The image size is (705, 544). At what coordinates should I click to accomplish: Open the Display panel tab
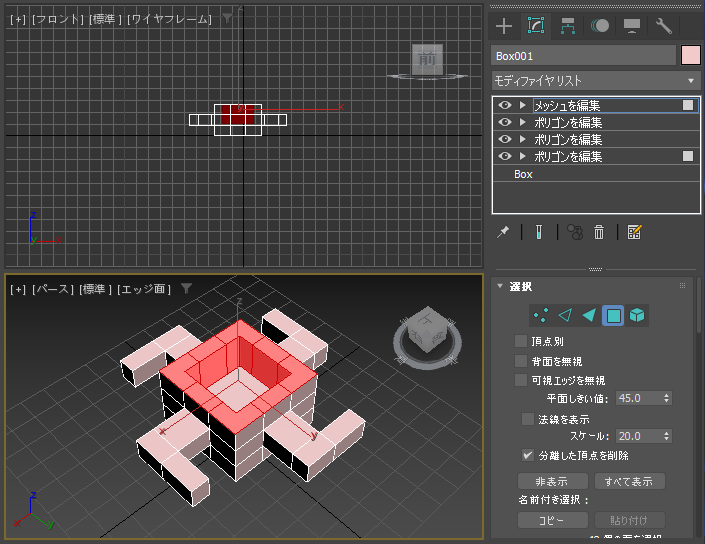pos(632,26)
